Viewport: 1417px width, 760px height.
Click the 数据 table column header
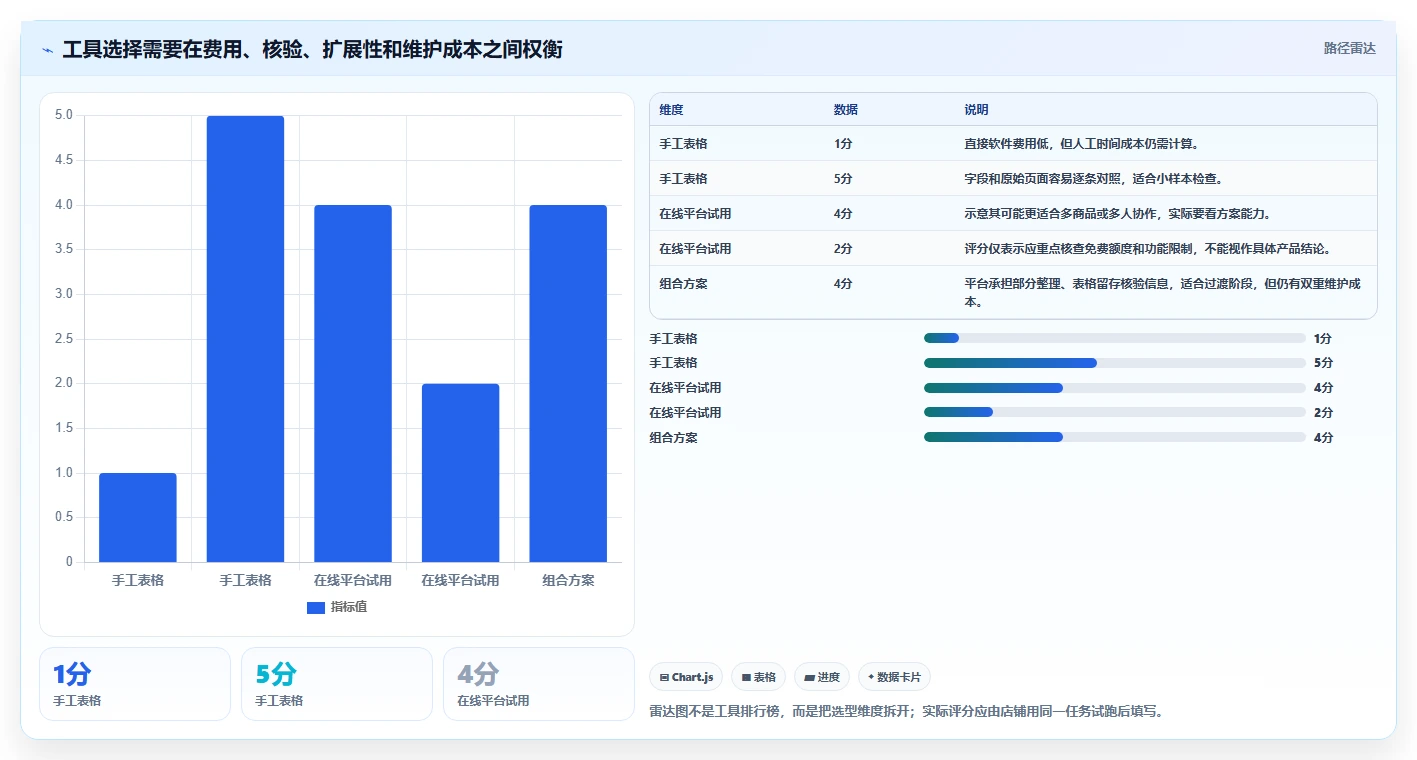pos(846,110)
